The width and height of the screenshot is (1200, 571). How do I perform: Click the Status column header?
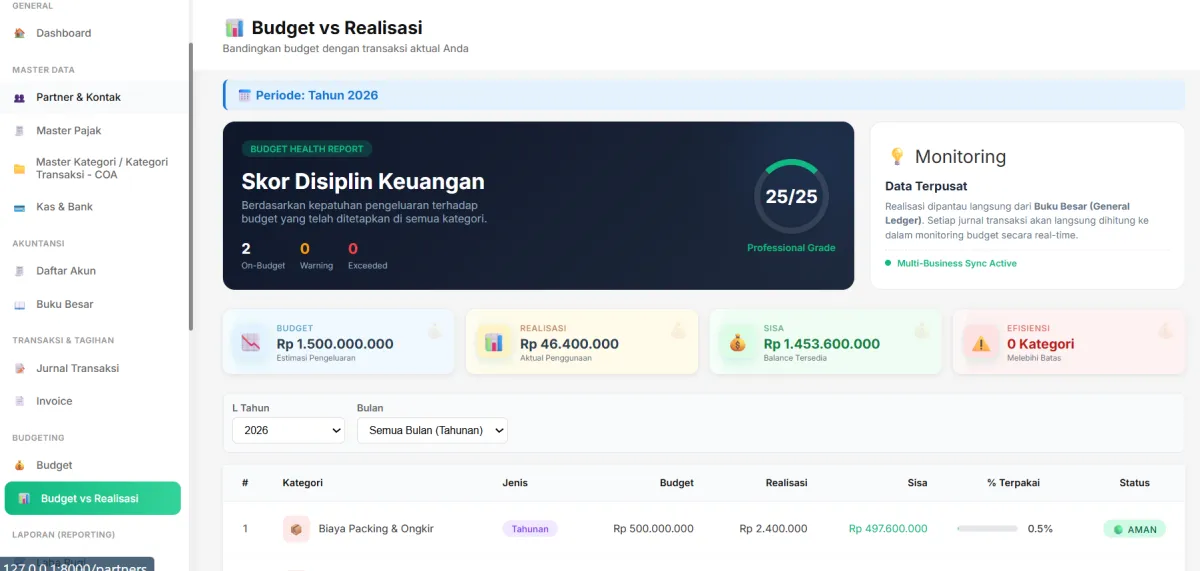1135,483
